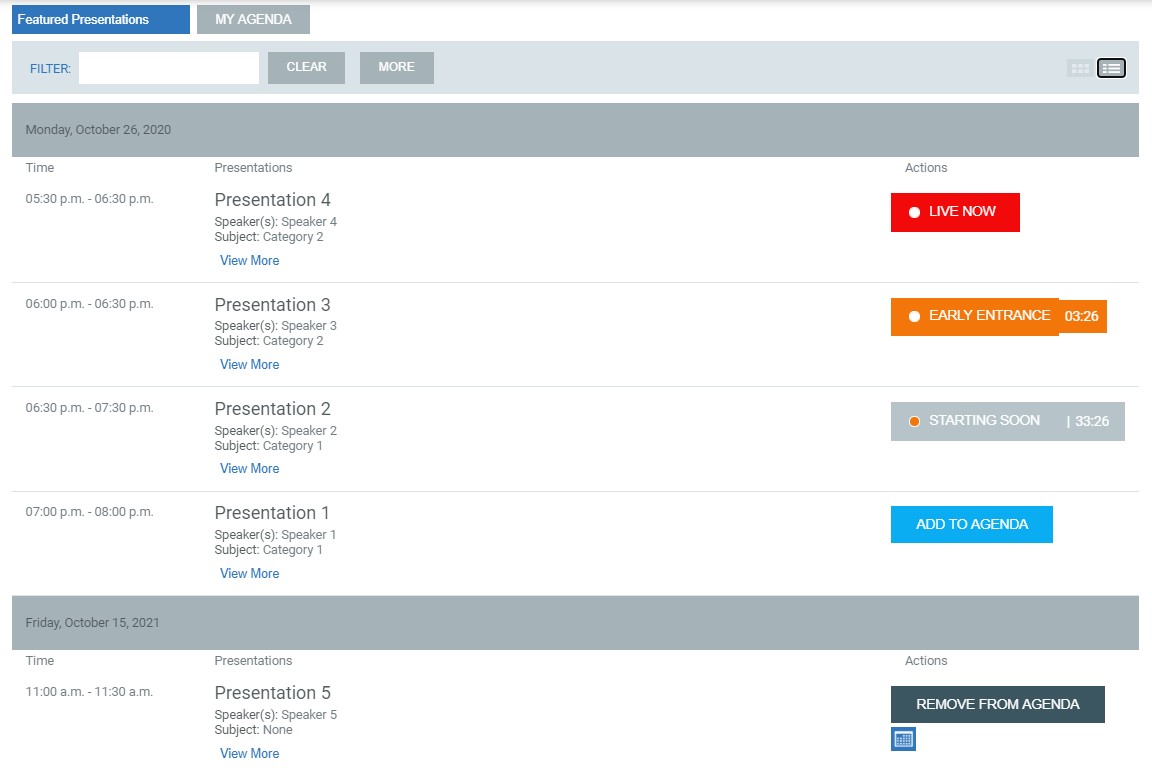View More details for Presentation 2
Screen dimensions: 1152x772
250,469
